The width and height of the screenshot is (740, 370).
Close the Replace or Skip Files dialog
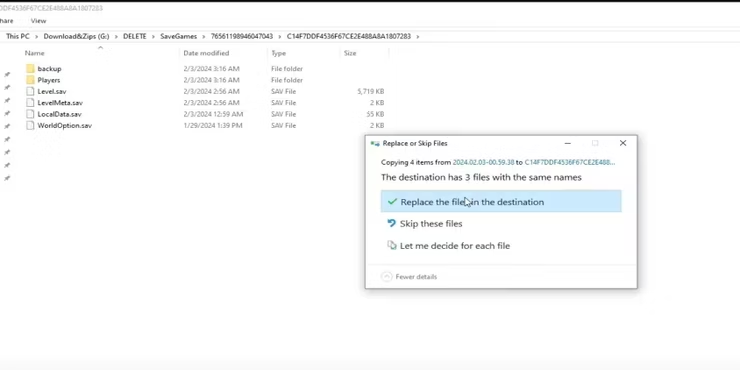[623, 143]
